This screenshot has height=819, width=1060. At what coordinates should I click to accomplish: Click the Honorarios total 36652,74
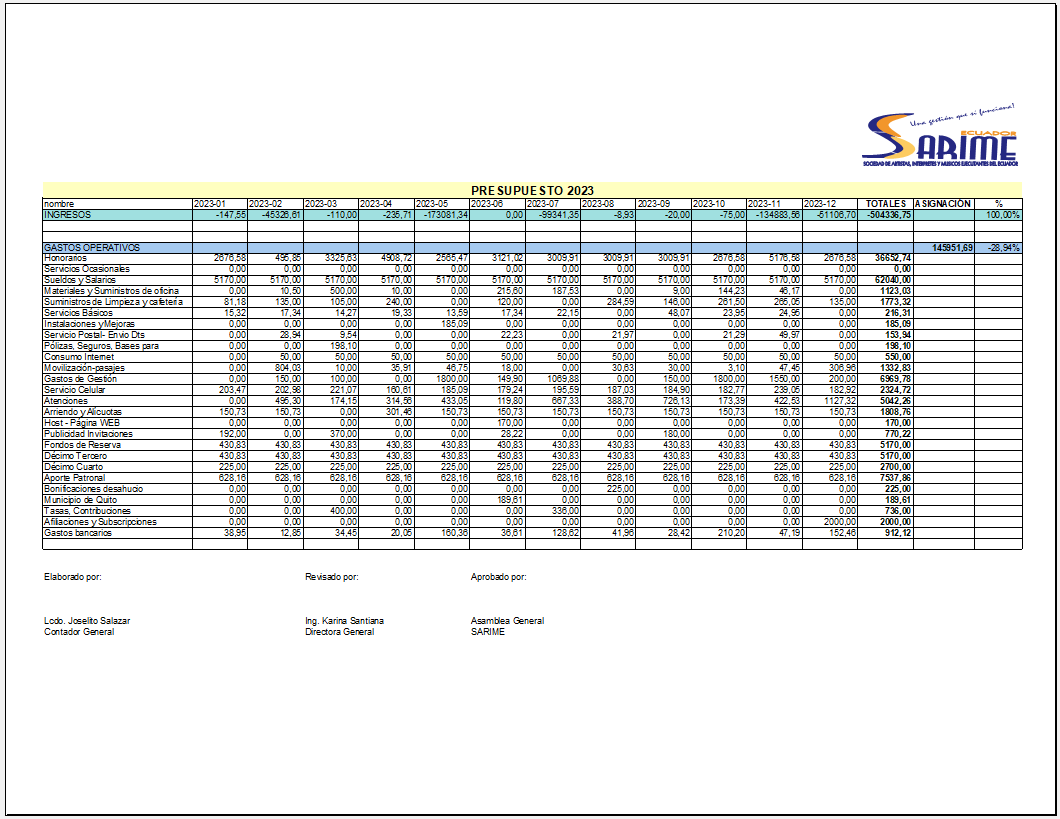click(x=893, y=258)
